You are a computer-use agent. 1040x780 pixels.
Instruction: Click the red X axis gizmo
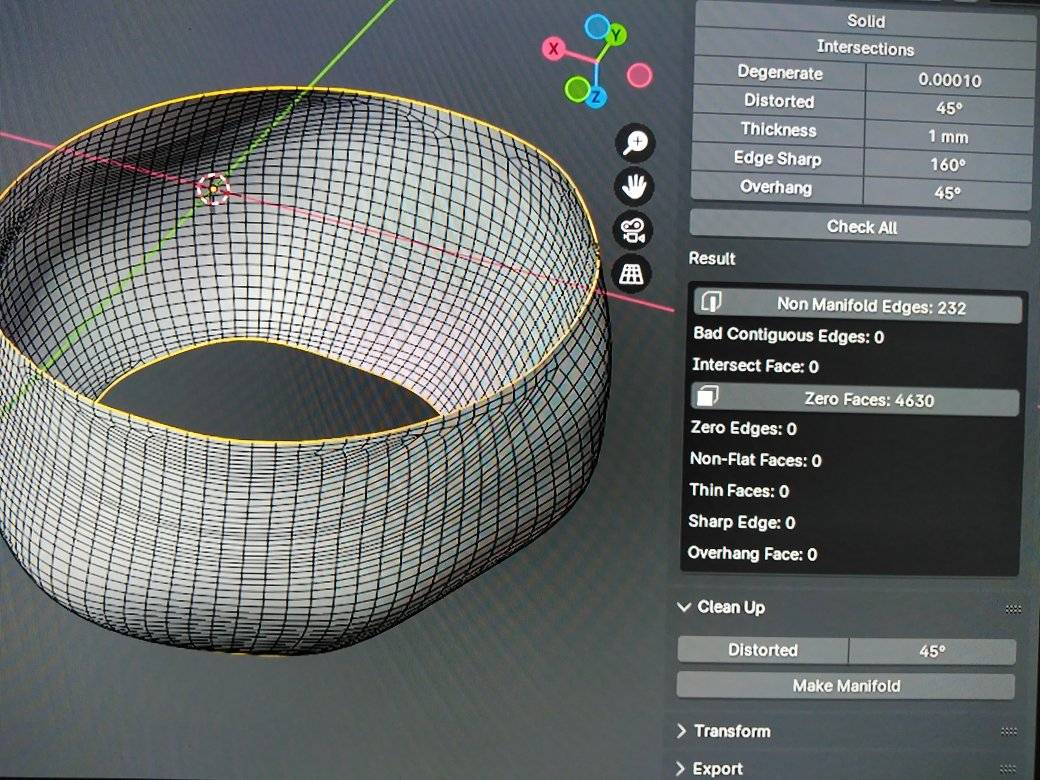coord(554,48)
